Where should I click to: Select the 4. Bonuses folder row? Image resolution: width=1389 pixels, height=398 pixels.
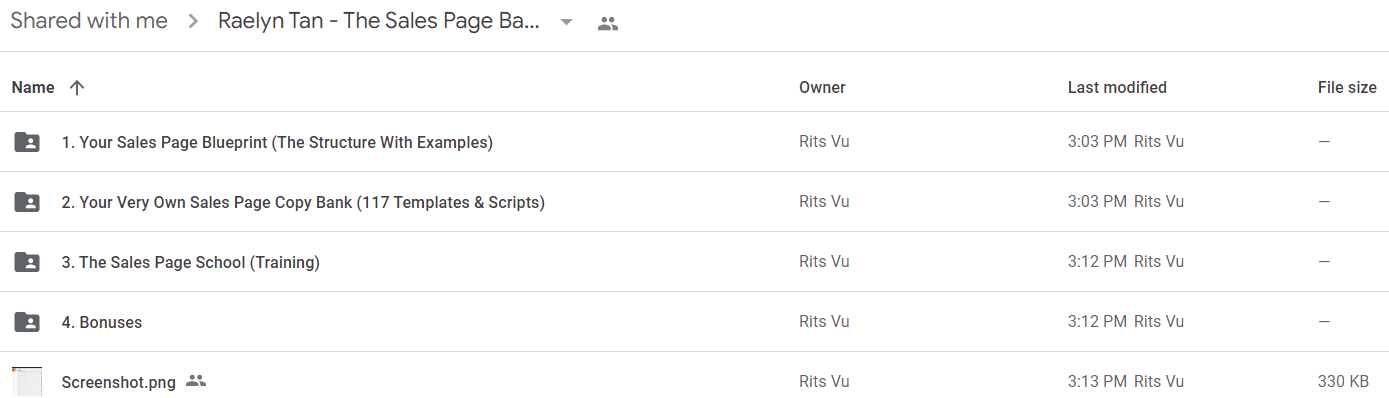694,322
